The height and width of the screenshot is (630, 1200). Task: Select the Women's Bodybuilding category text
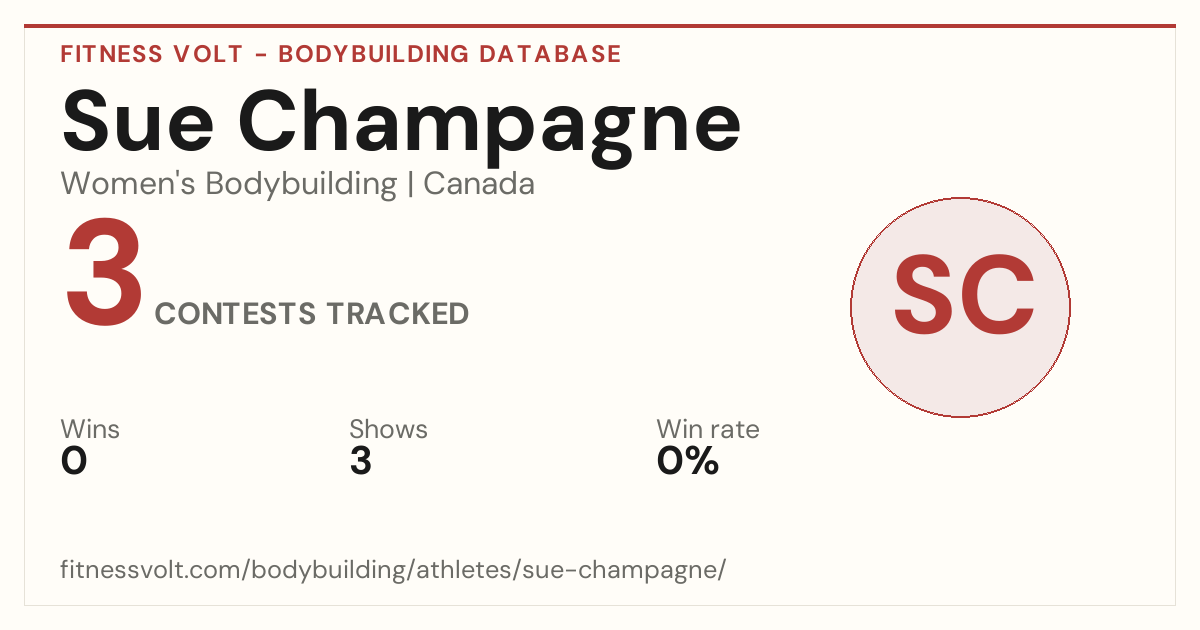[229, 184]
